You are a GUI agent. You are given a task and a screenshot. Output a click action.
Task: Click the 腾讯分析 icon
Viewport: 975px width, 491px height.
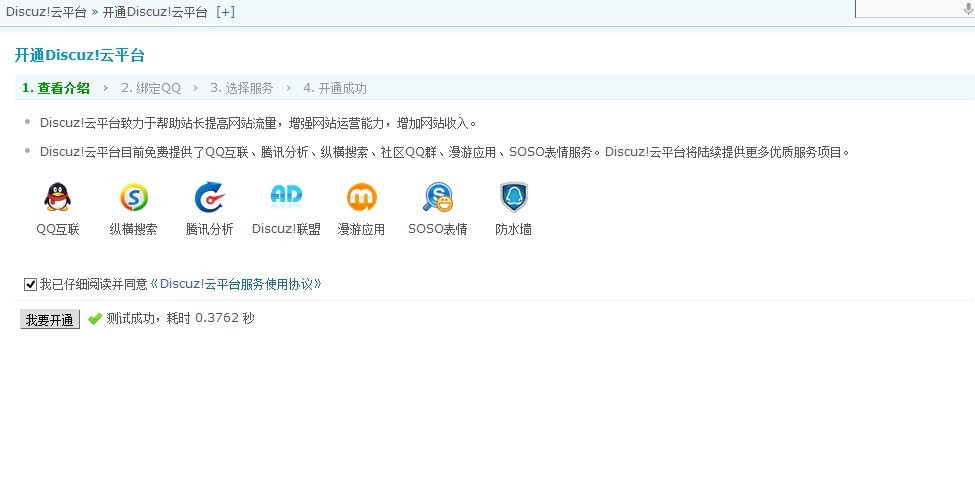[x=210, y=197]
